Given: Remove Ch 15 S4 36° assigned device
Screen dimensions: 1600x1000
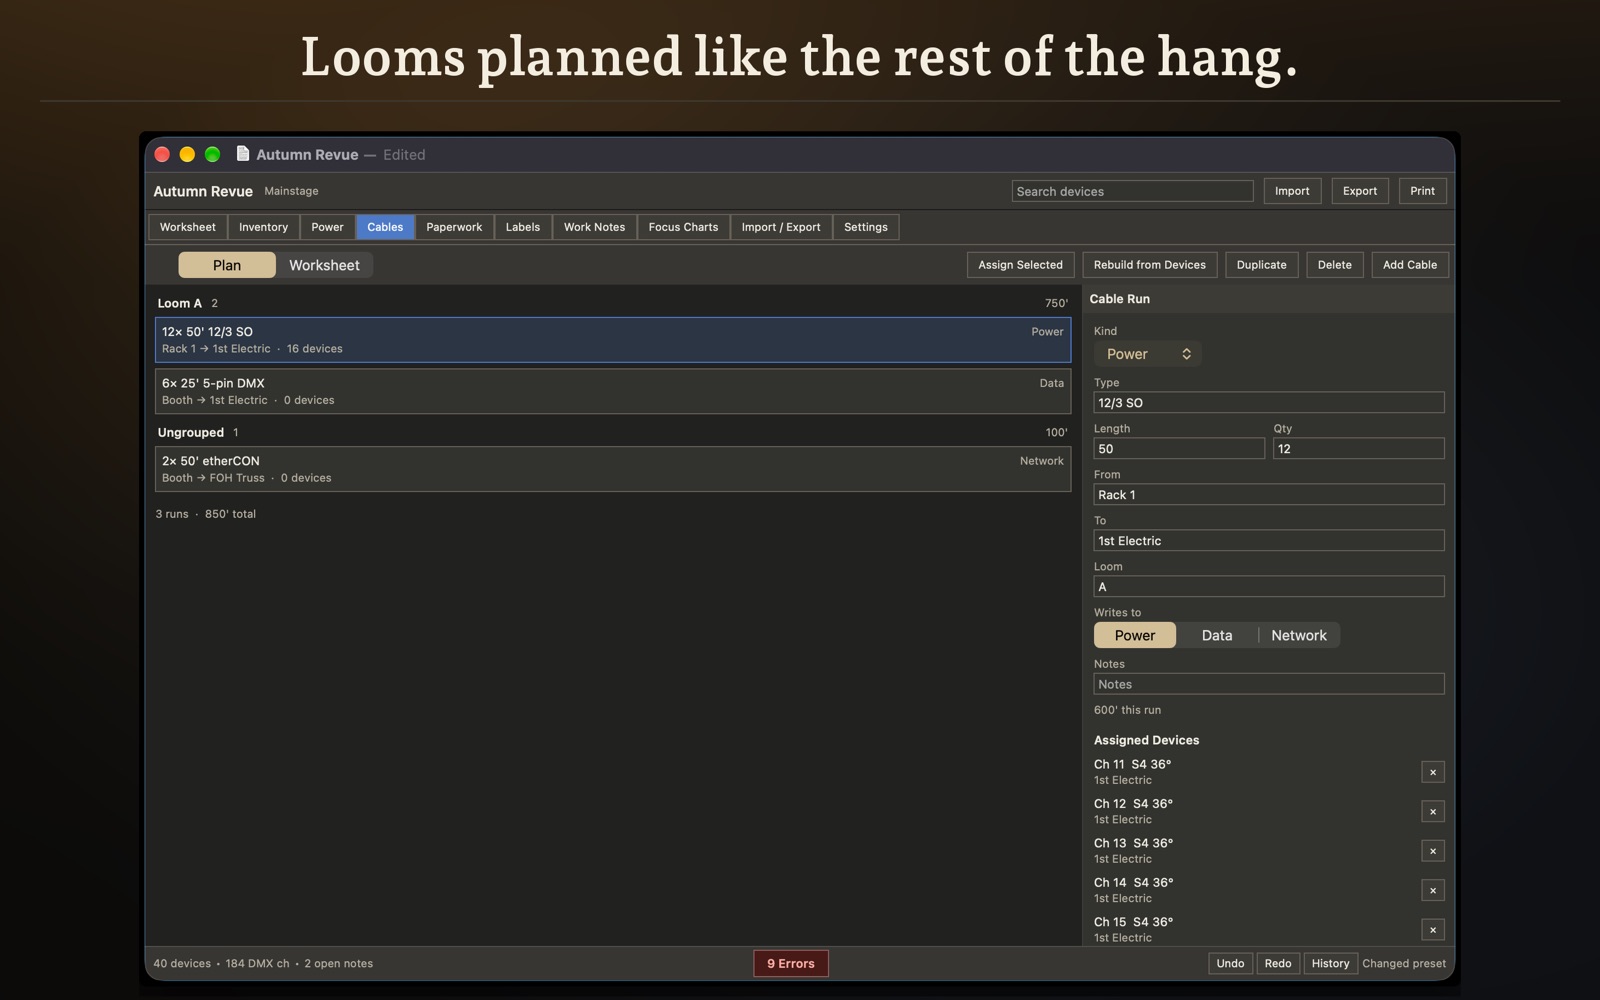Looking at the screenshot, I should coord(1432,930).
